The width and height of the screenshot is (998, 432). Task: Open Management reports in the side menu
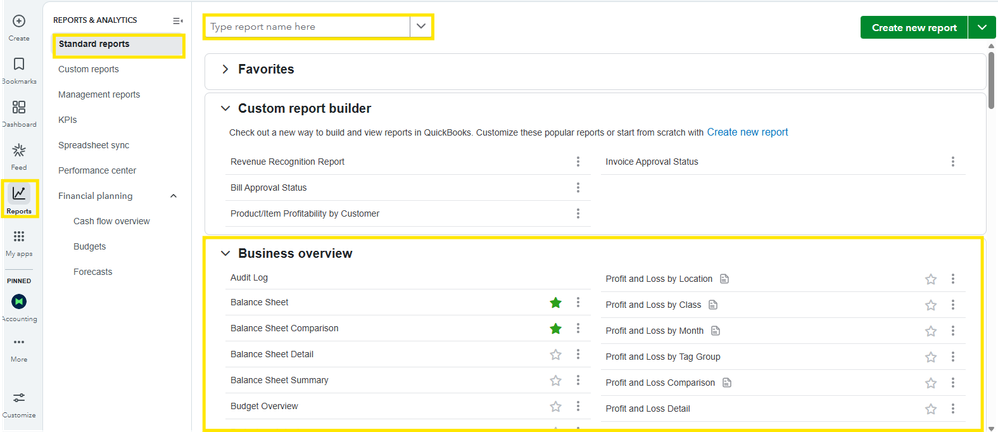pyautogui.click(x=99, y=94)
